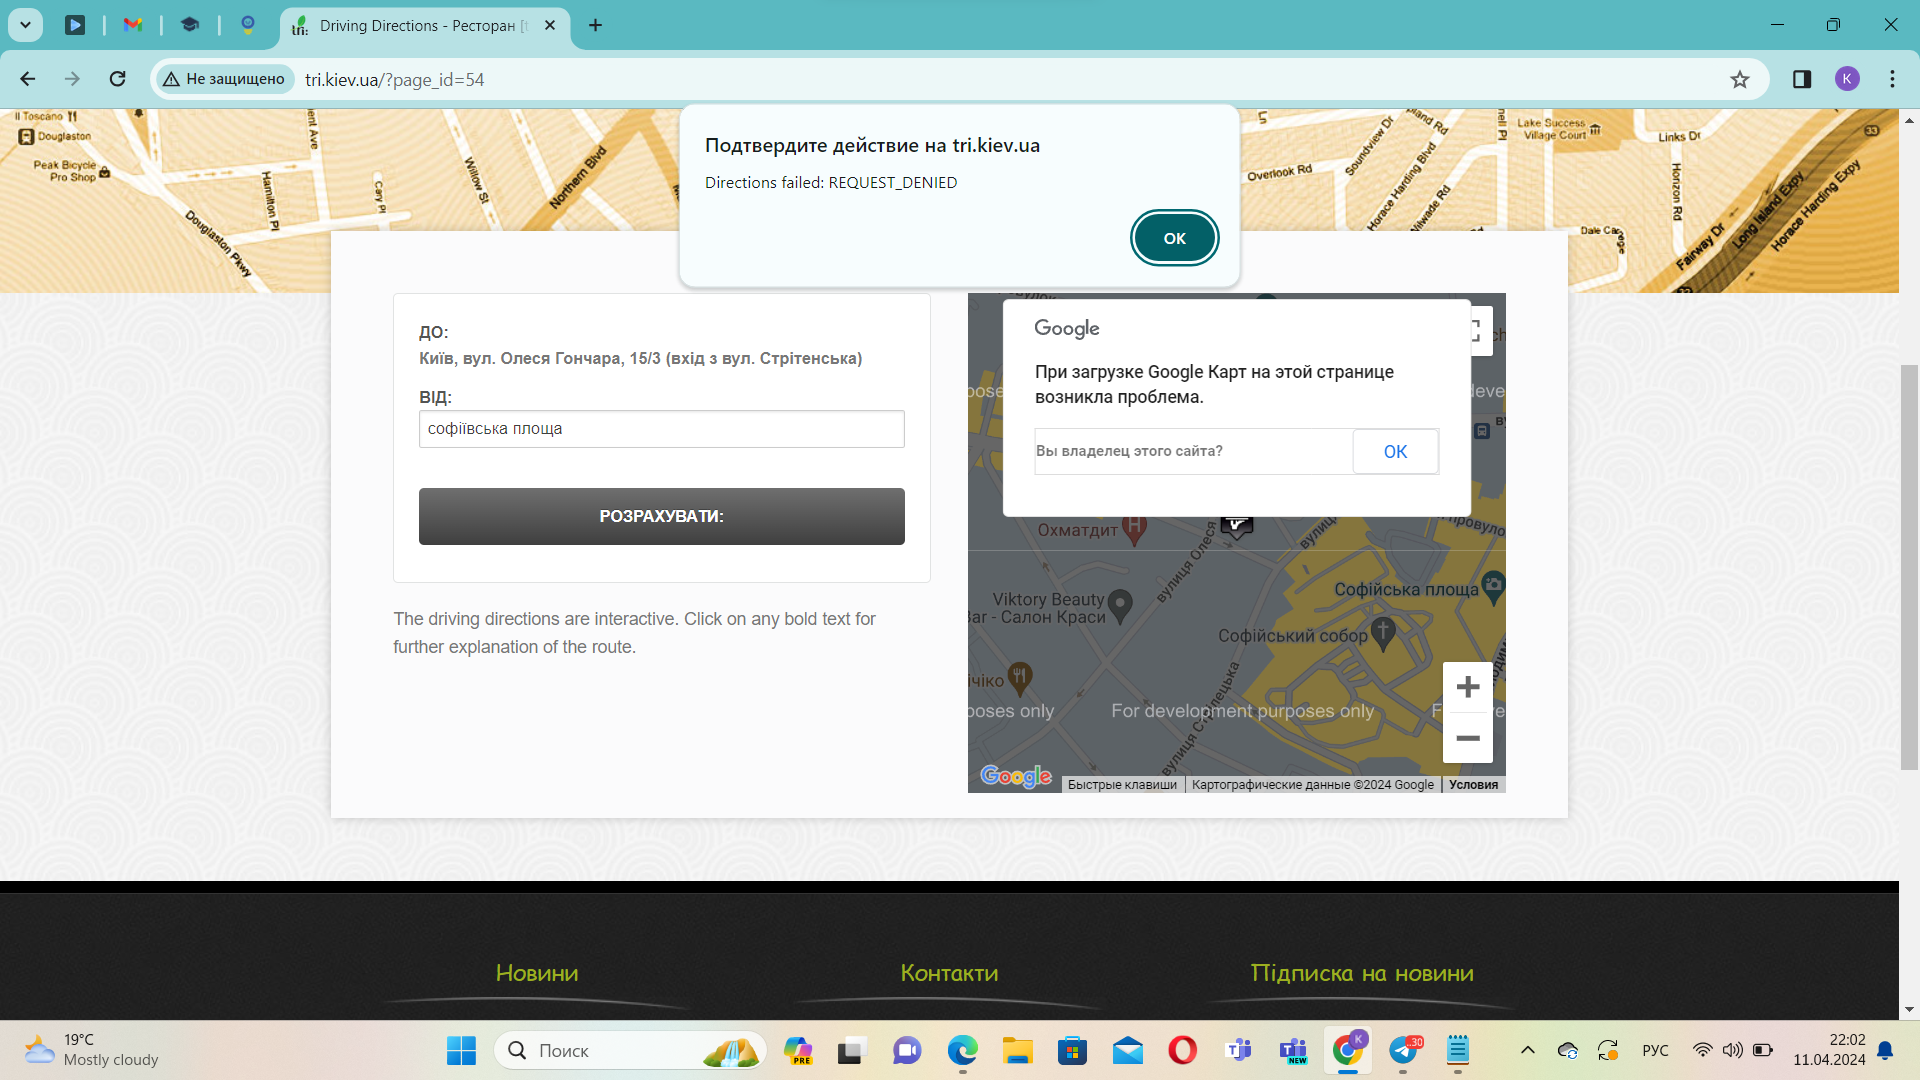This screenshot has height=1080, width=1920.
Task: Go back to previous page
Action: coord(28,79)
